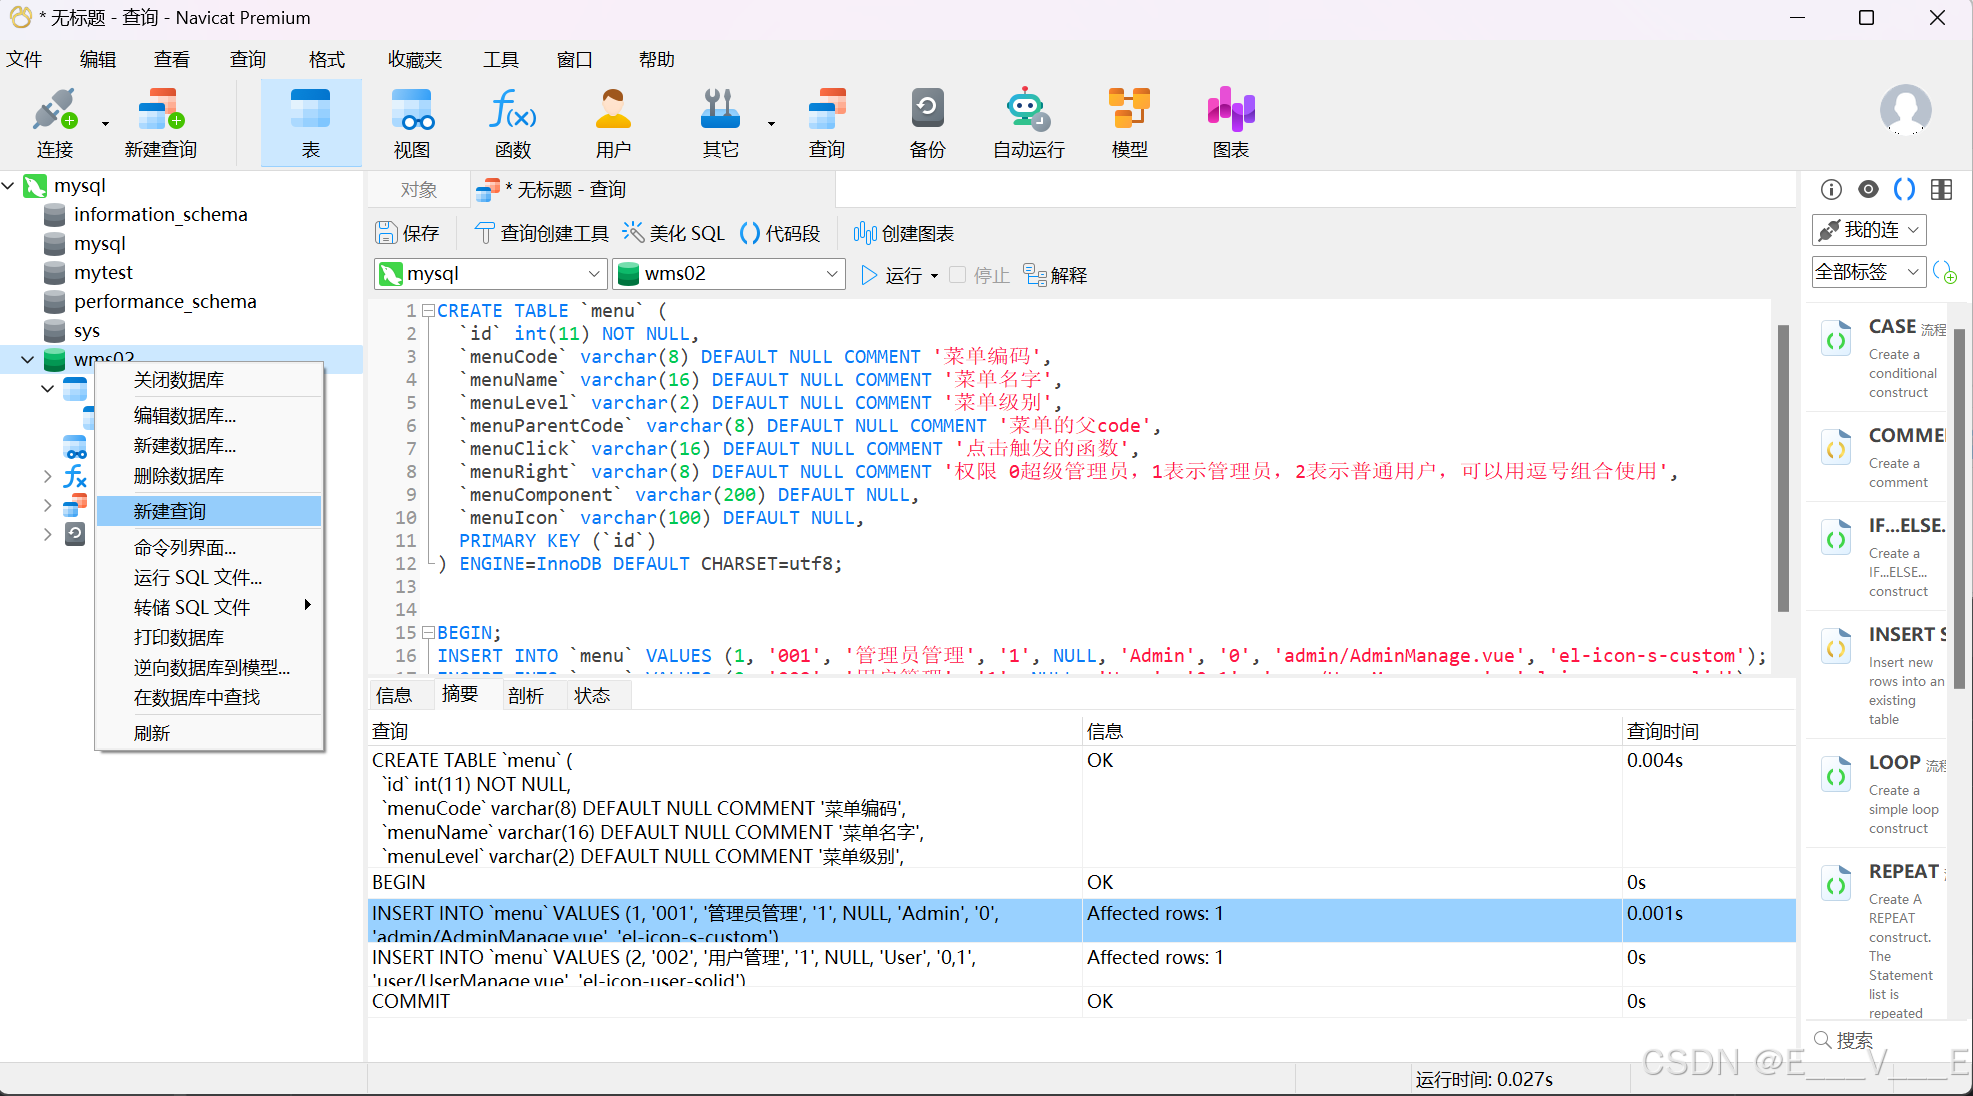Toggle the snippet preview eye icon
Screen dimensions: 1973x1096
(1868, 189)
